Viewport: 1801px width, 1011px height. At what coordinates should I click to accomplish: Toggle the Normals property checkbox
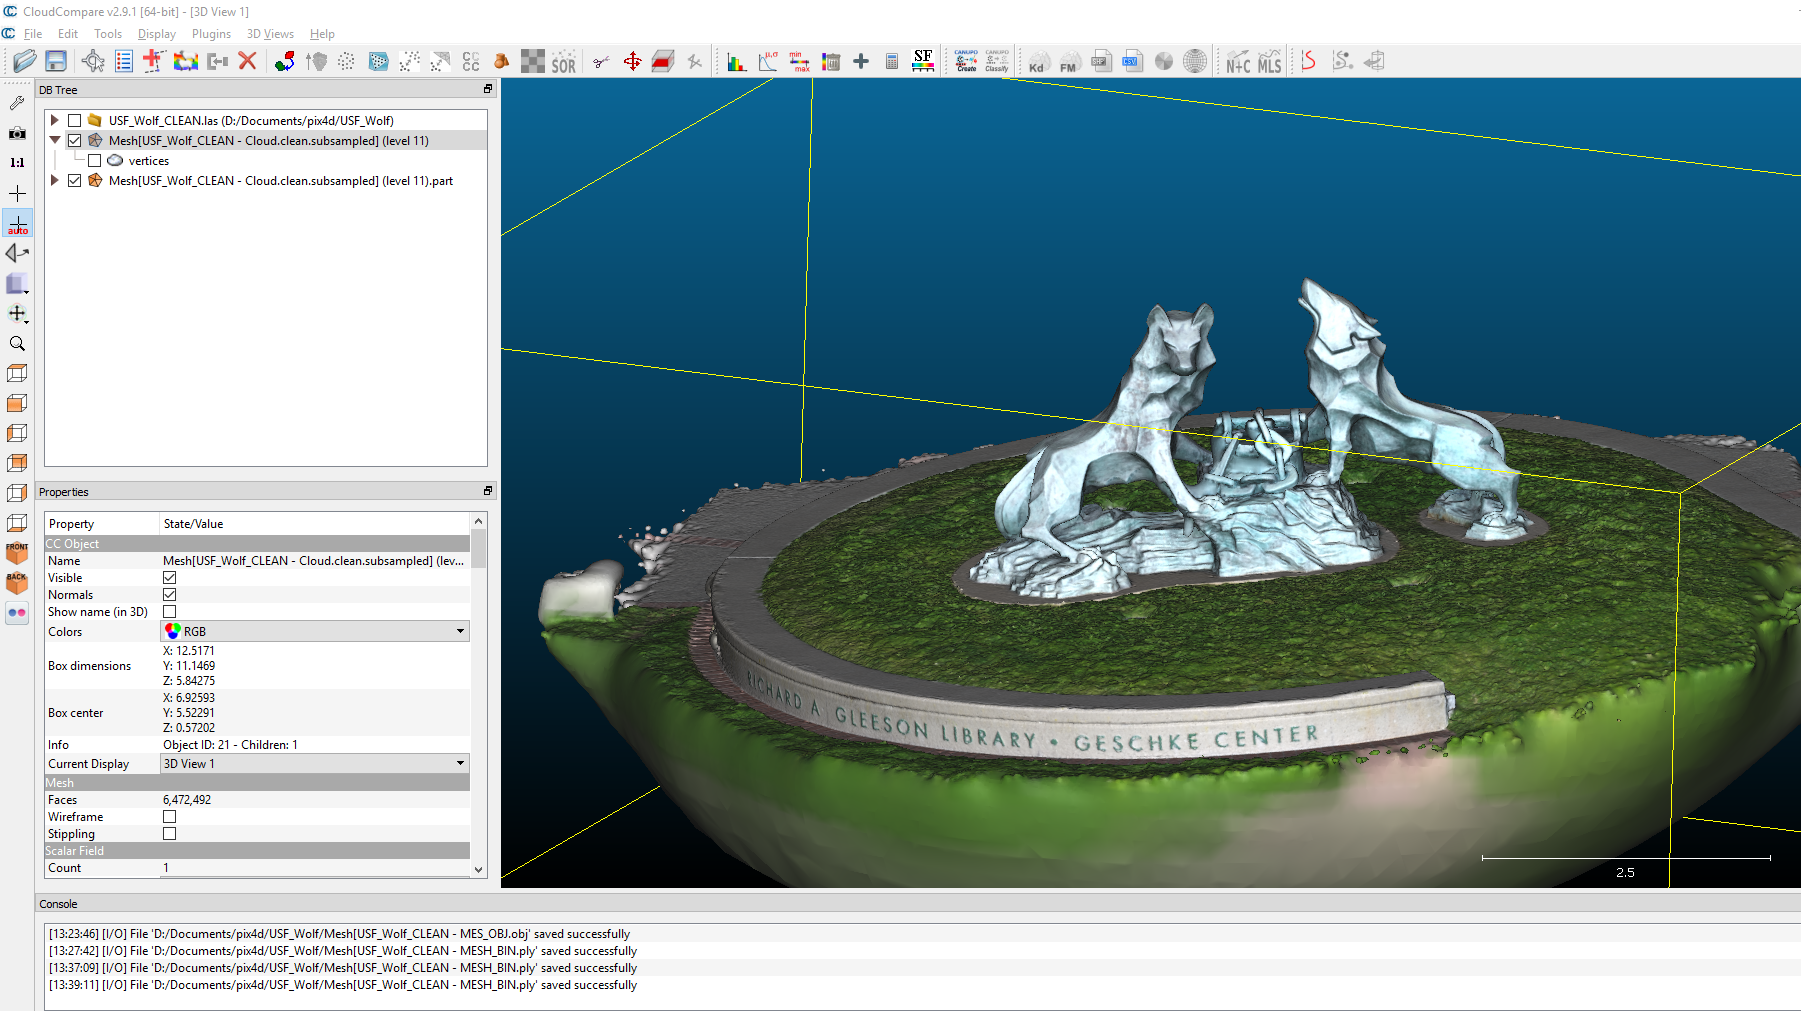[x=170, y=594]
